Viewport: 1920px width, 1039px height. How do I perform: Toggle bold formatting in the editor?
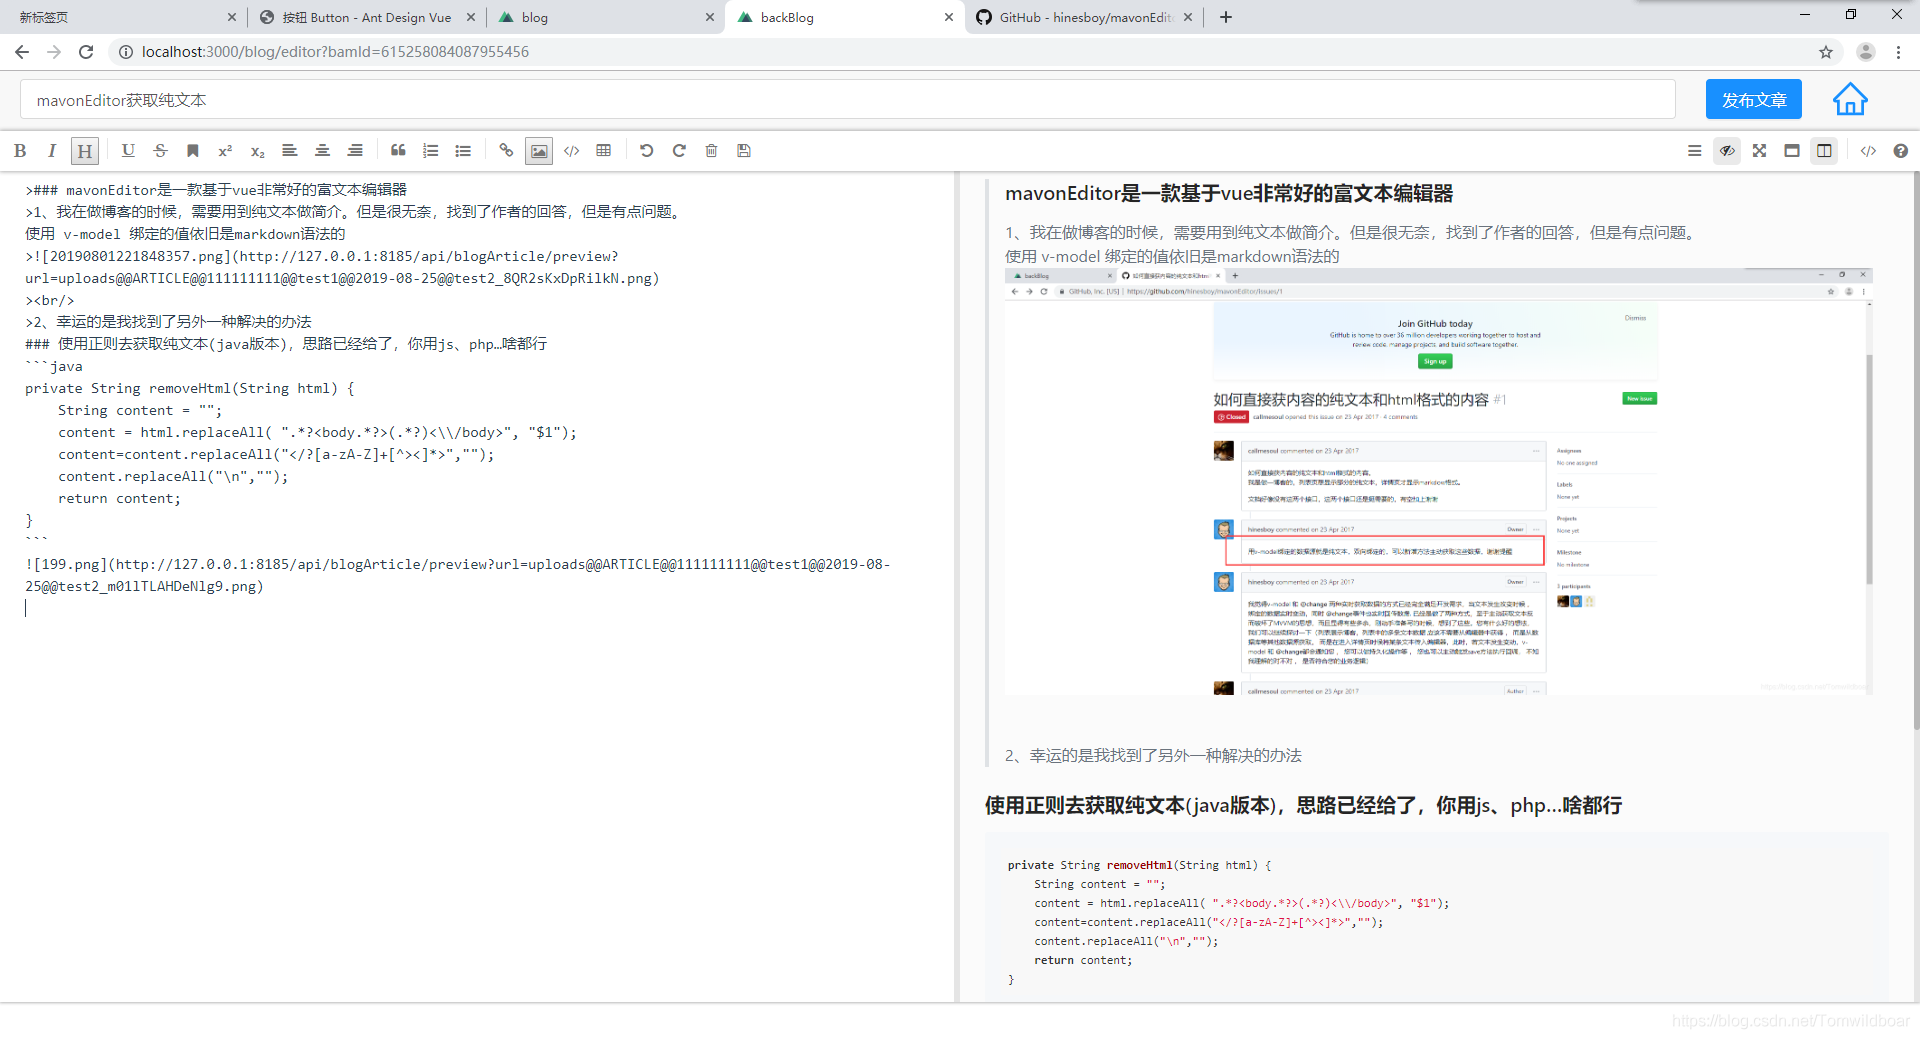(x=20, y=150)
